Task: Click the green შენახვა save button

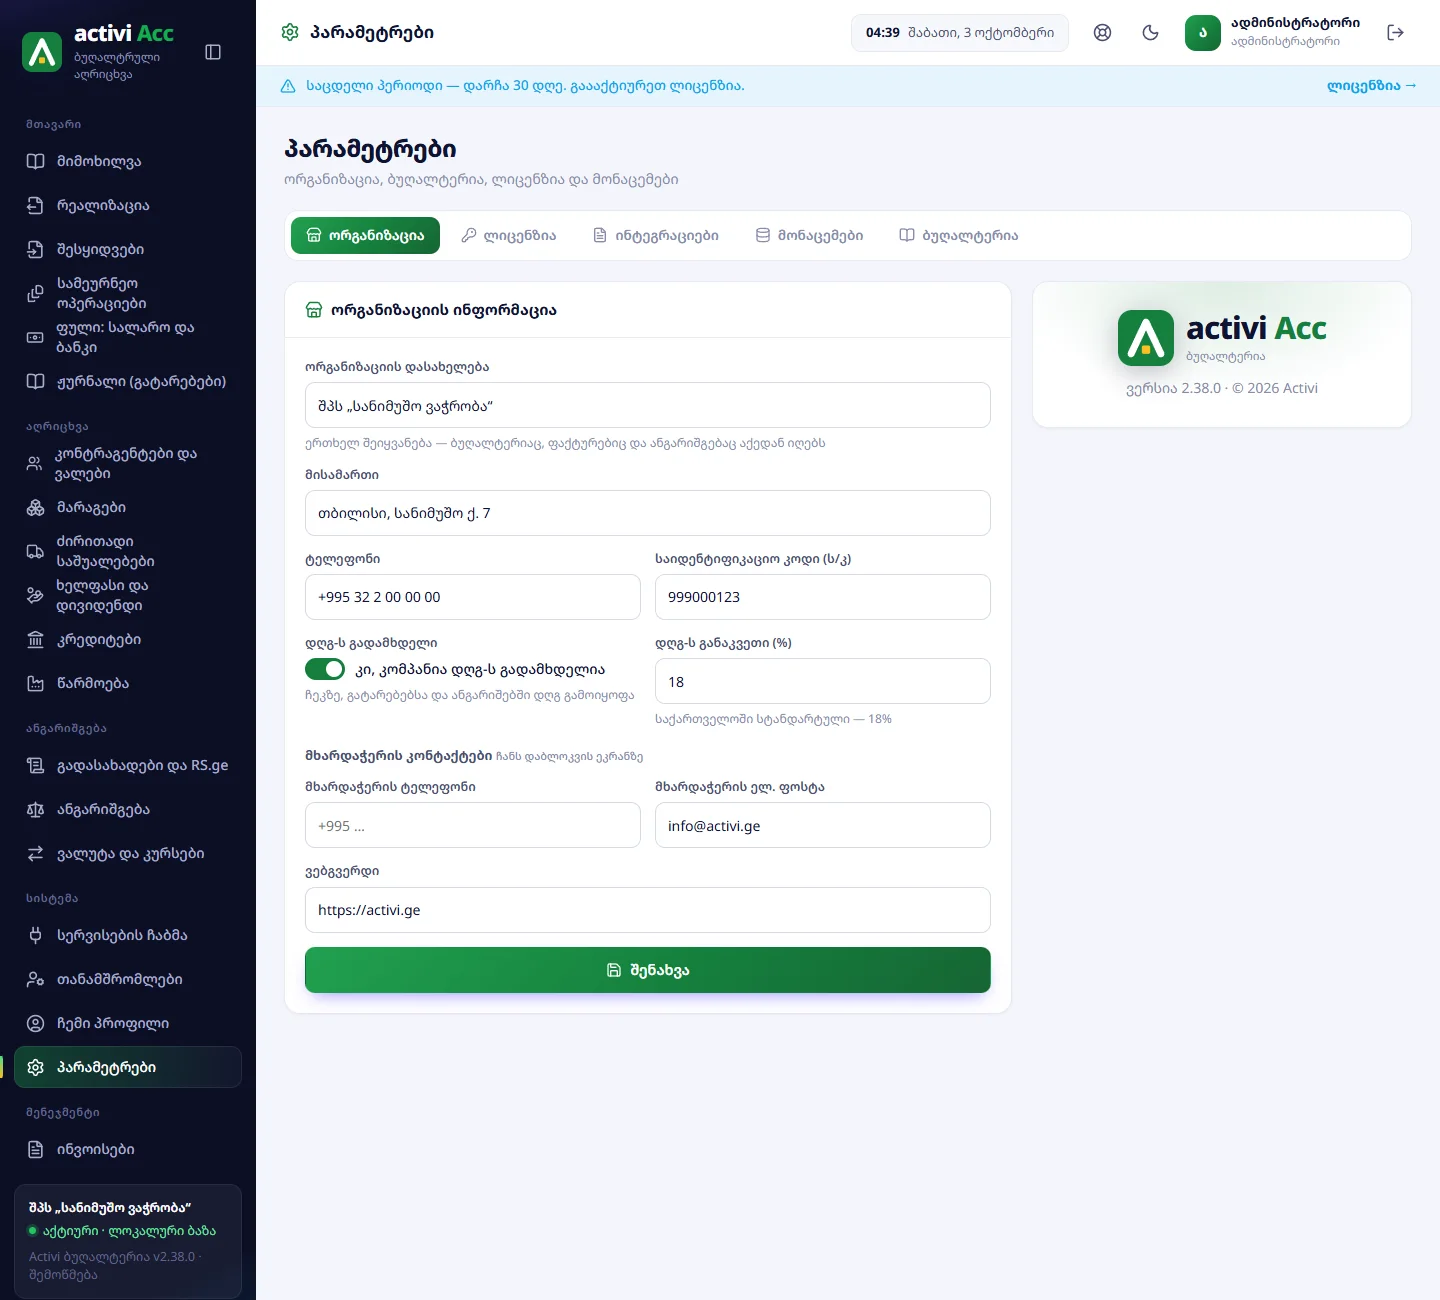Action: [x=648, y=970]
